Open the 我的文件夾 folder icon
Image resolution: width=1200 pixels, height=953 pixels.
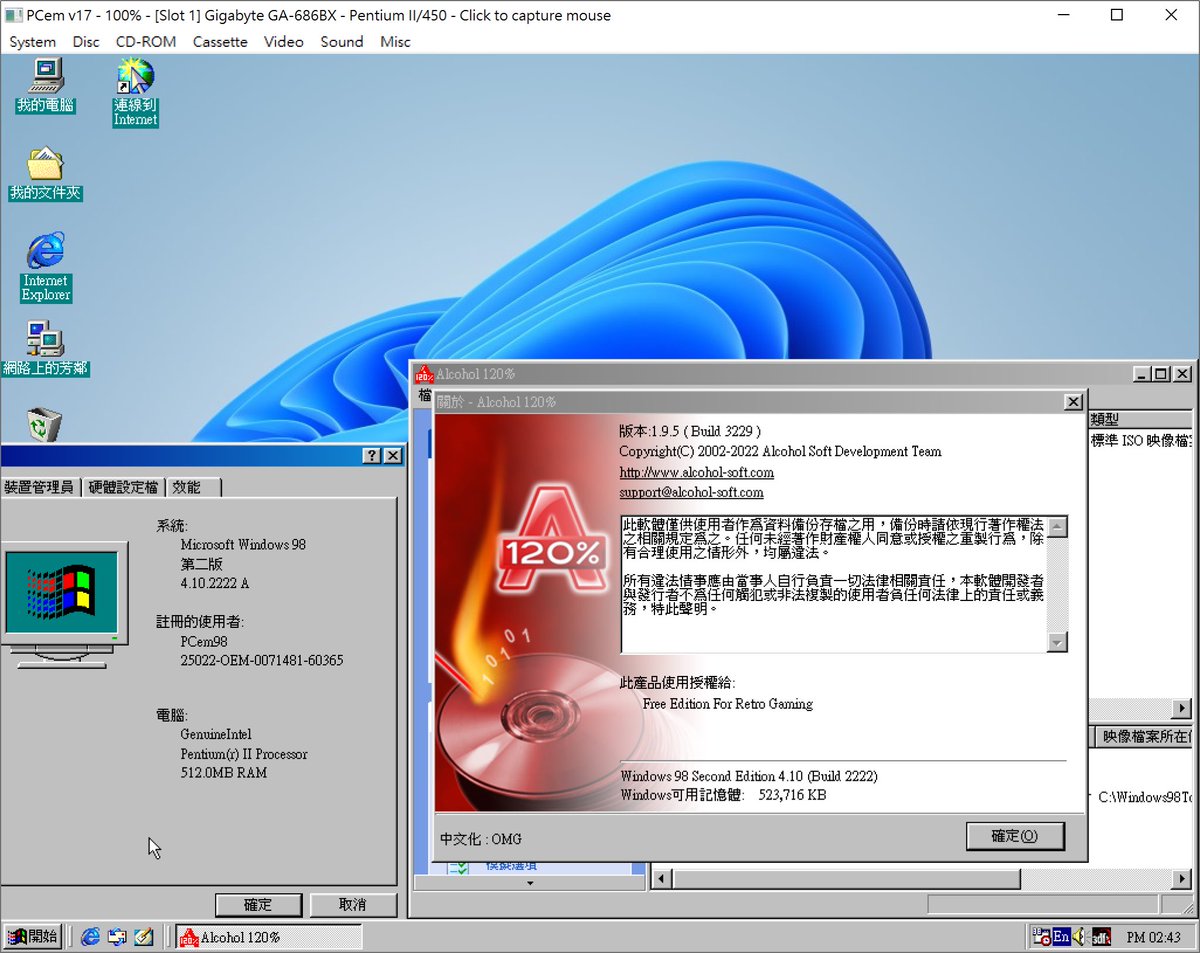(45, 174)
